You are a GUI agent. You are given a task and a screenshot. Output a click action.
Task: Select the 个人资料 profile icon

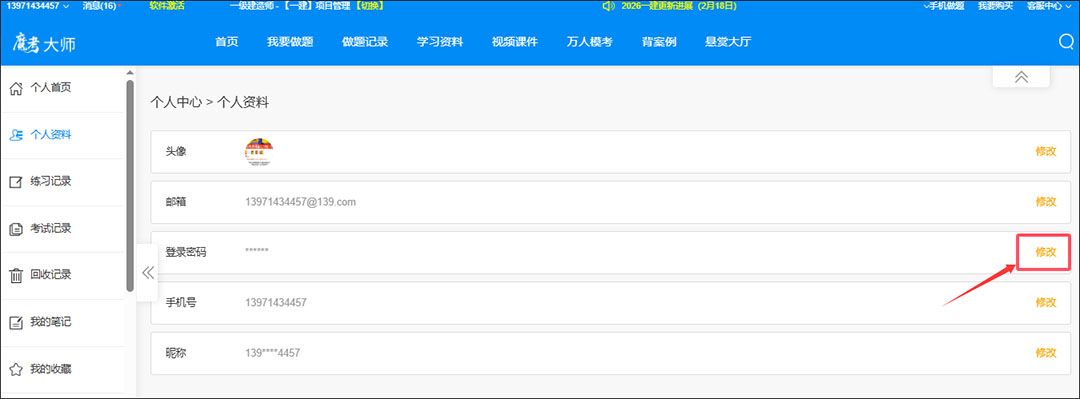pyautogui.click(x=15, y=135)
